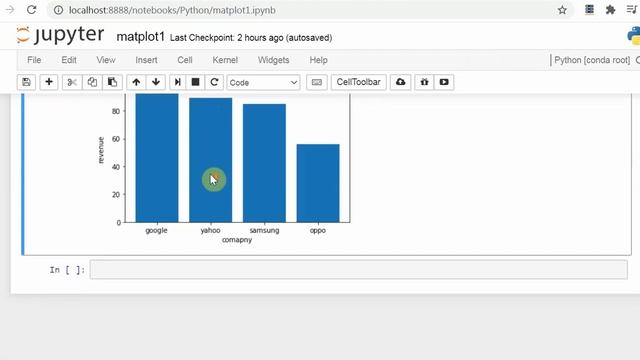Click the oppo bar in the chart
Viewport: 640px width, 360px height.
click(318, 183)
